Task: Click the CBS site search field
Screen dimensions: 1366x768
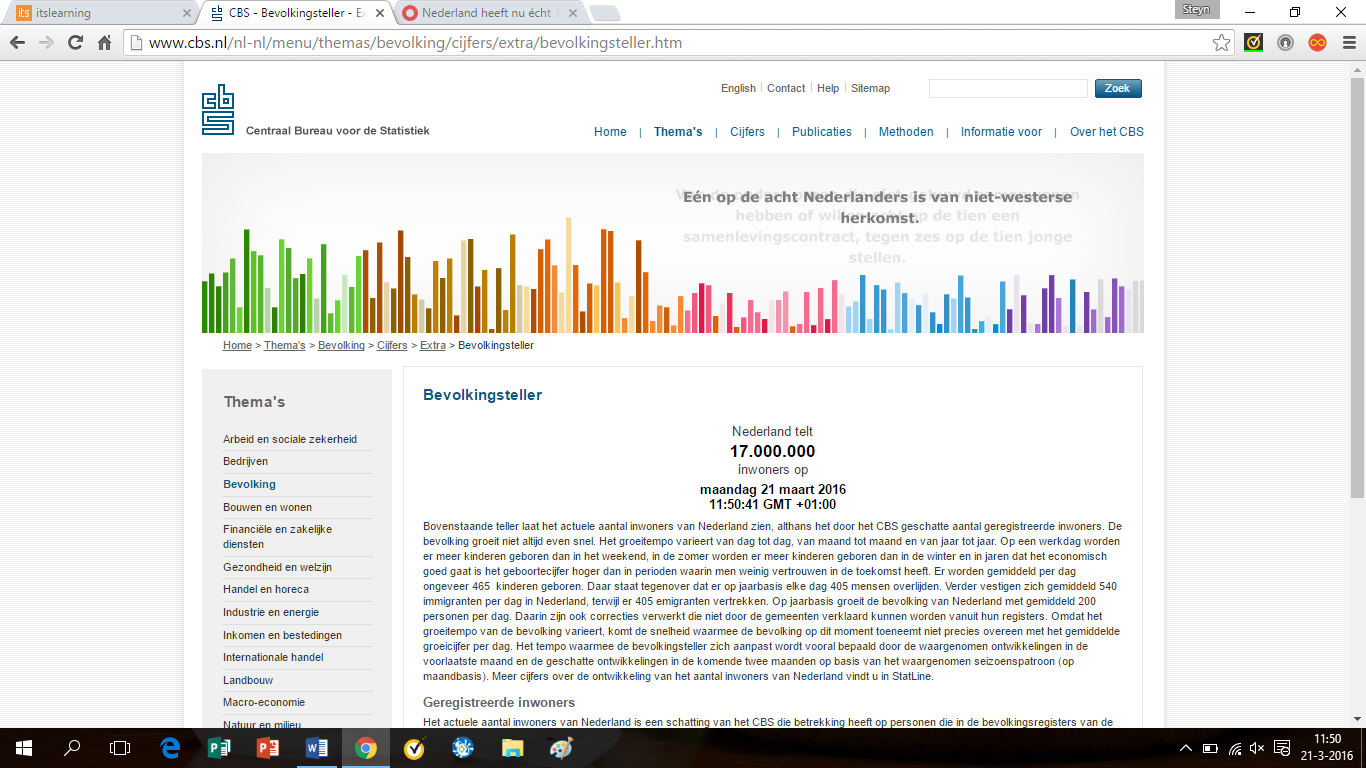Action: click(1008, 89)
